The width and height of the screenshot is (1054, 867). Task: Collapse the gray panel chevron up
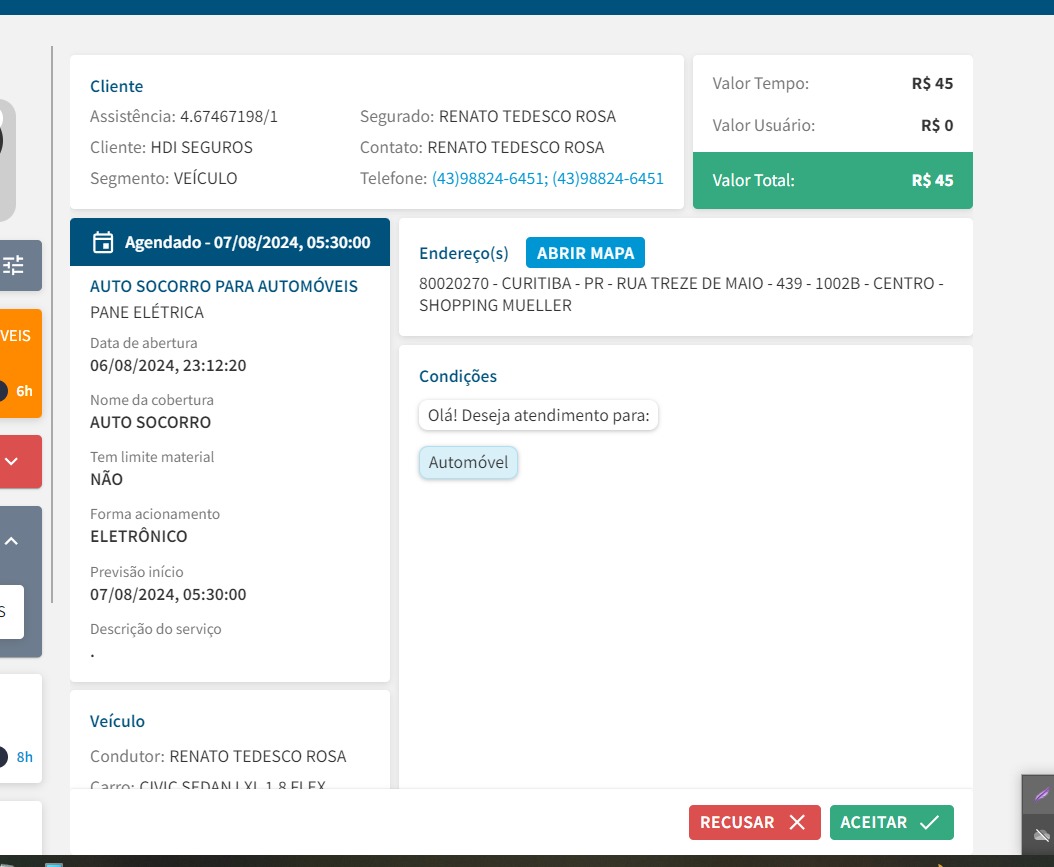(x=11, y=541)
